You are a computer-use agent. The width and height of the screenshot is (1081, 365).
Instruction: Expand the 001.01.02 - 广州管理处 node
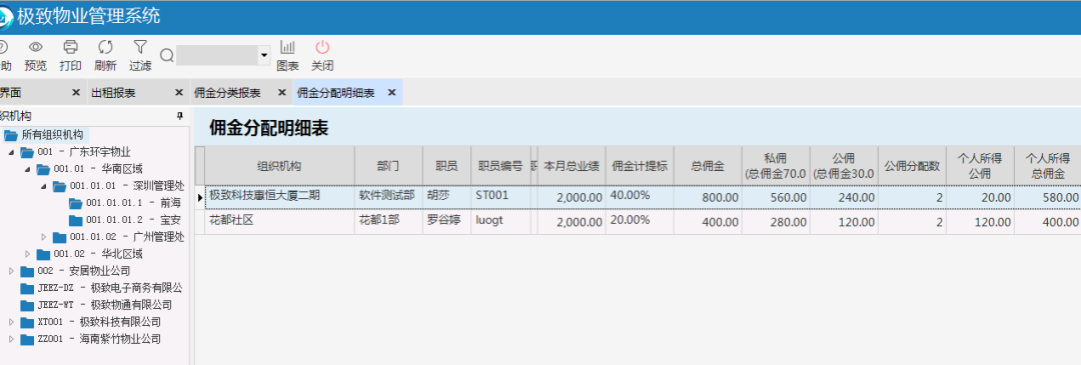pos(44,237)
